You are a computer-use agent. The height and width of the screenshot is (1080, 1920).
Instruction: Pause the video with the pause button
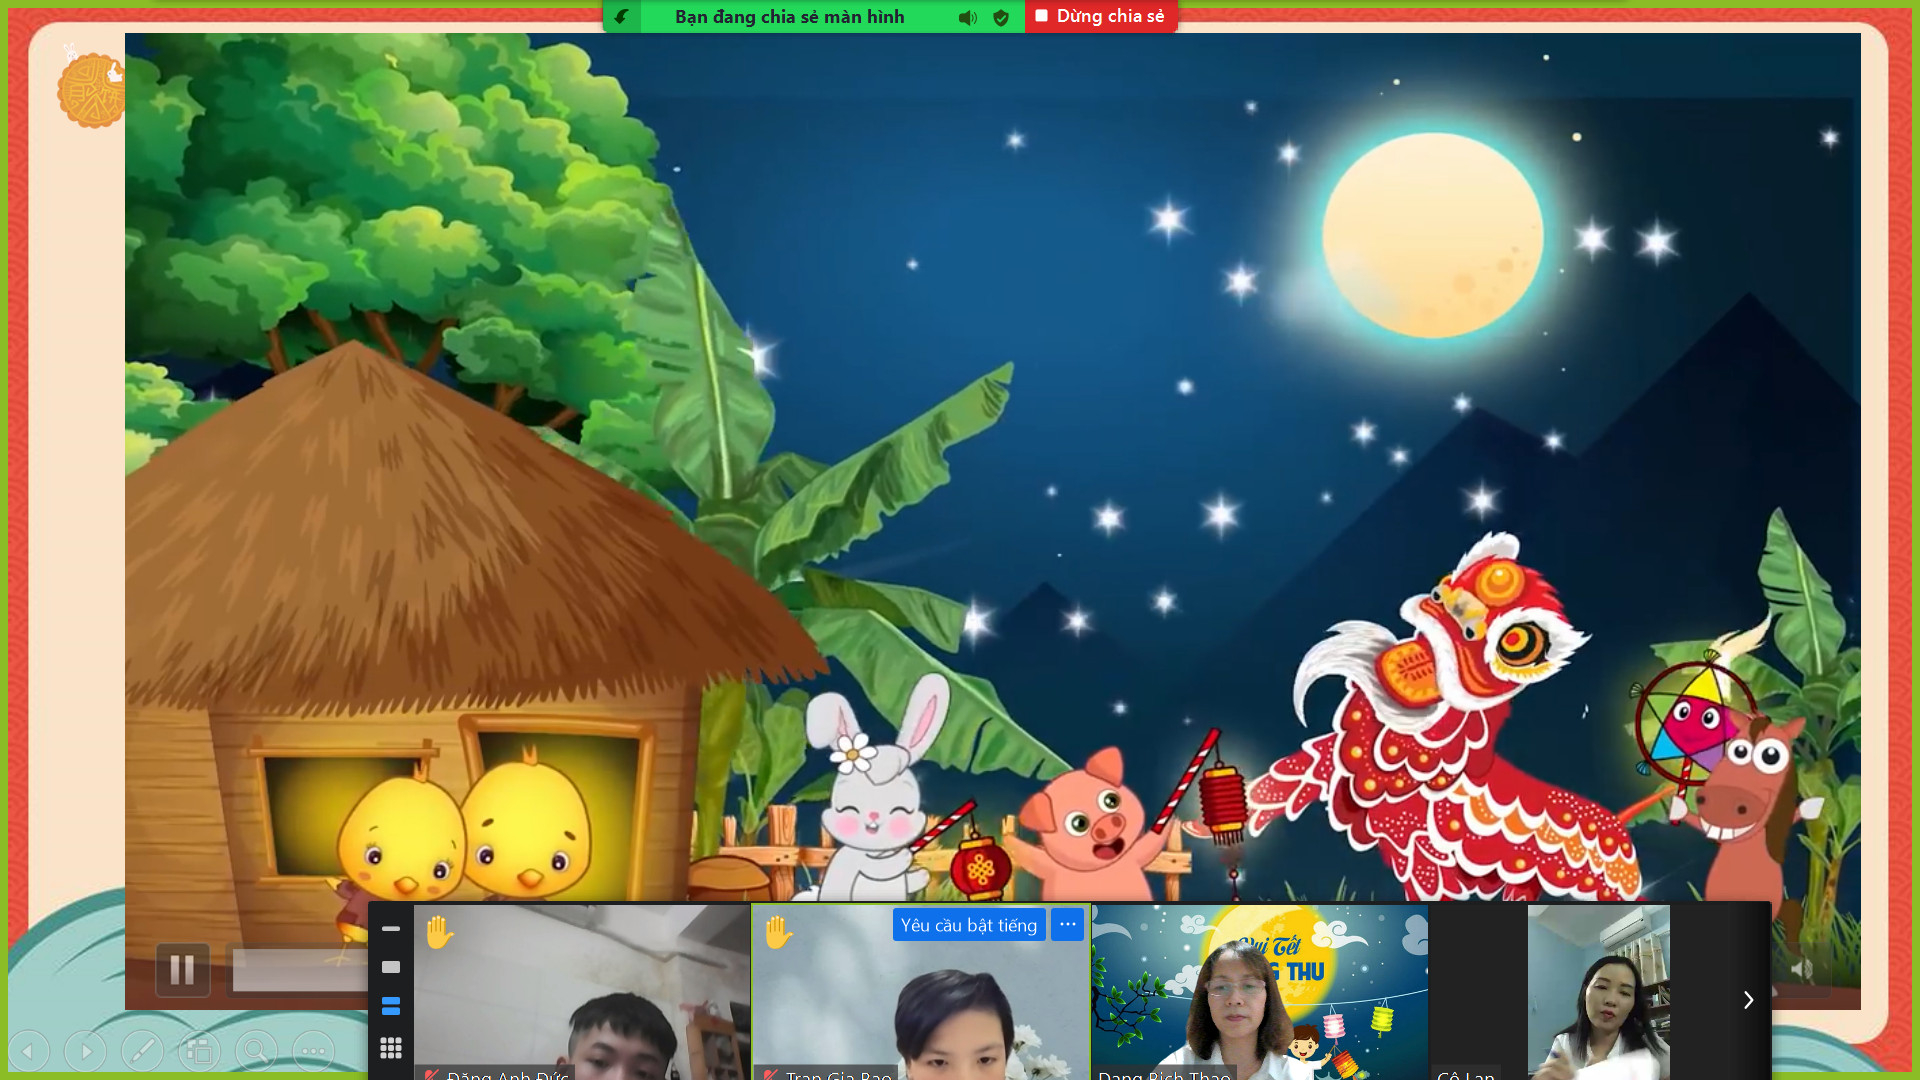pos(182,969)
